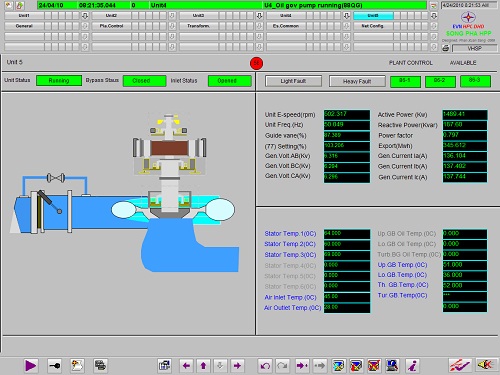
Task: Click the purple play arrow icon
Action: [x=31, y=366]
